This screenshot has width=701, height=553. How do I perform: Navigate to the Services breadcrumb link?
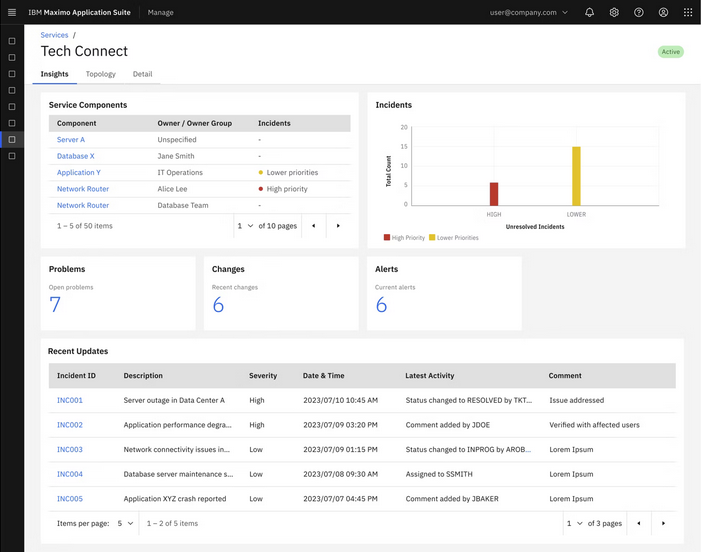click(x=54, y=35)
